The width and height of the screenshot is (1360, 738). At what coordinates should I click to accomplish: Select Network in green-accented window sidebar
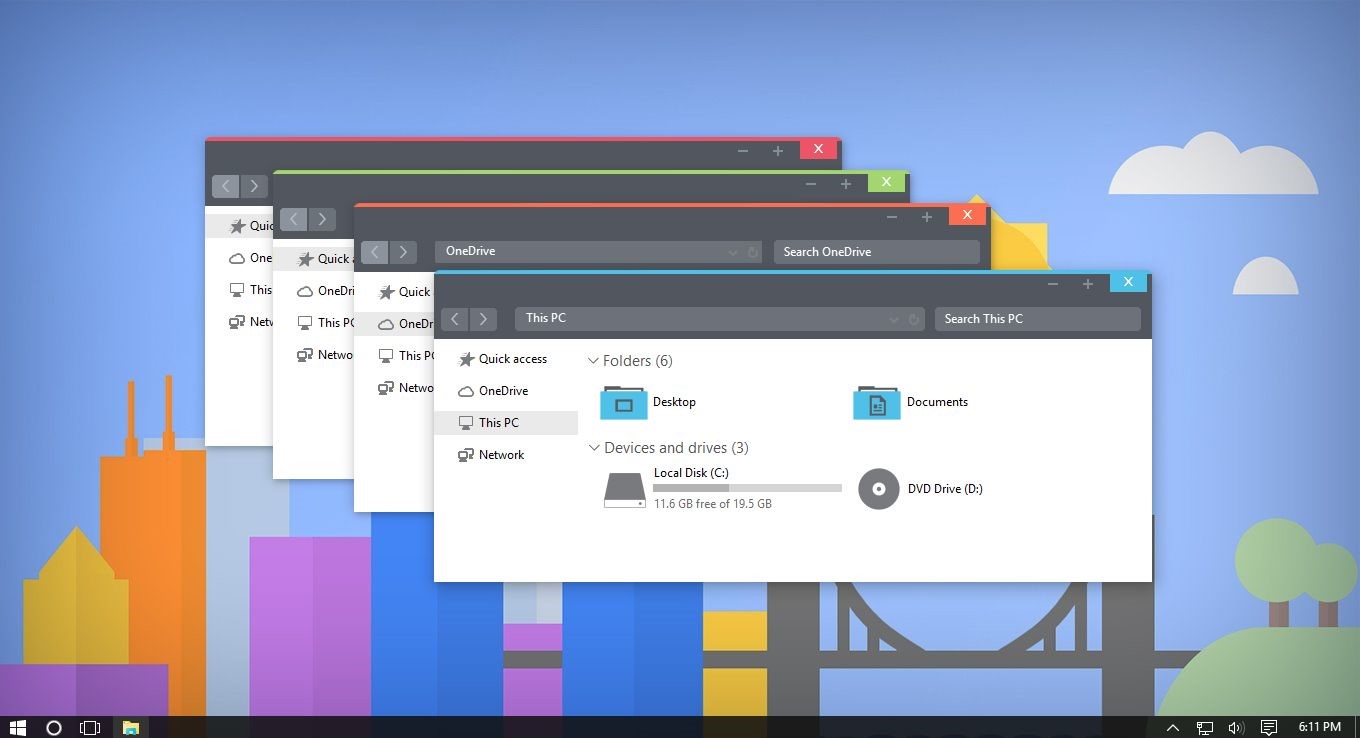tap(314, 355)
